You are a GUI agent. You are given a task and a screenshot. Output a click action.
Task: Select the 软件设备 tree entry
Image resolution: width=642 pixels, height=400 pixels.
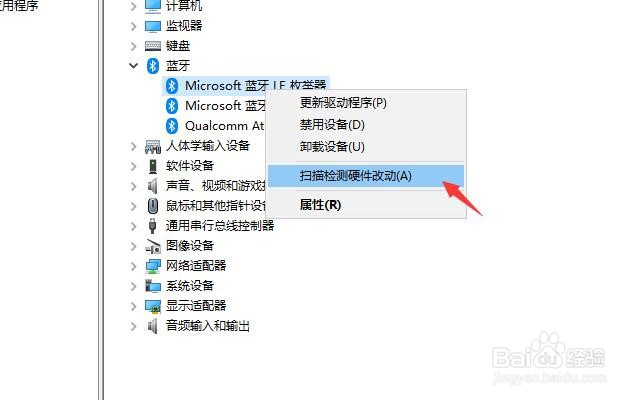click(x=190, y=166)
